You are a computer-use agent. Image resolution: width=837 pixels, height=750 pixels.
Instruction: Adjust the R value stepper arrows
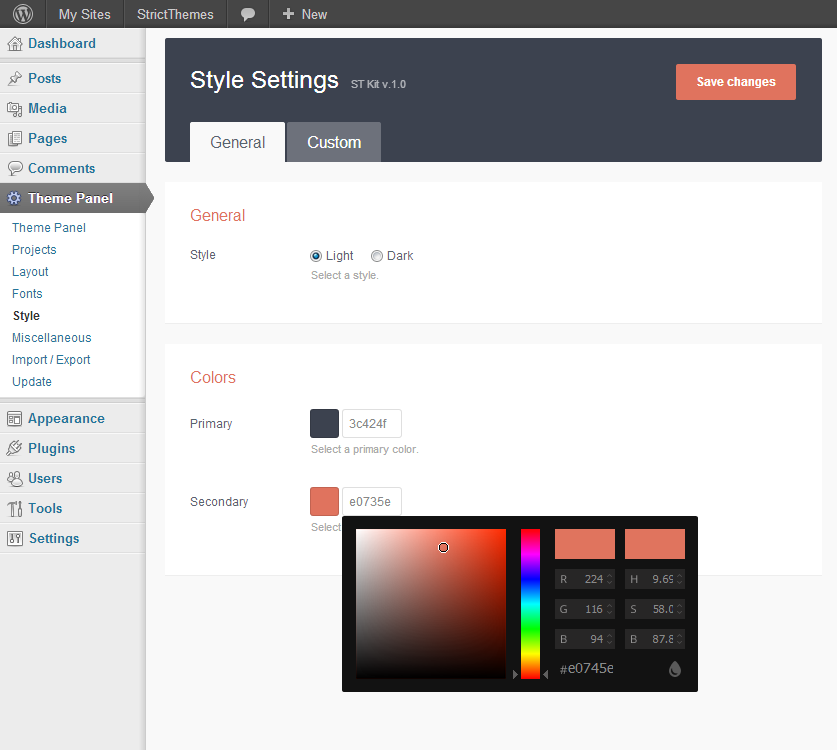tap(610, 579)
